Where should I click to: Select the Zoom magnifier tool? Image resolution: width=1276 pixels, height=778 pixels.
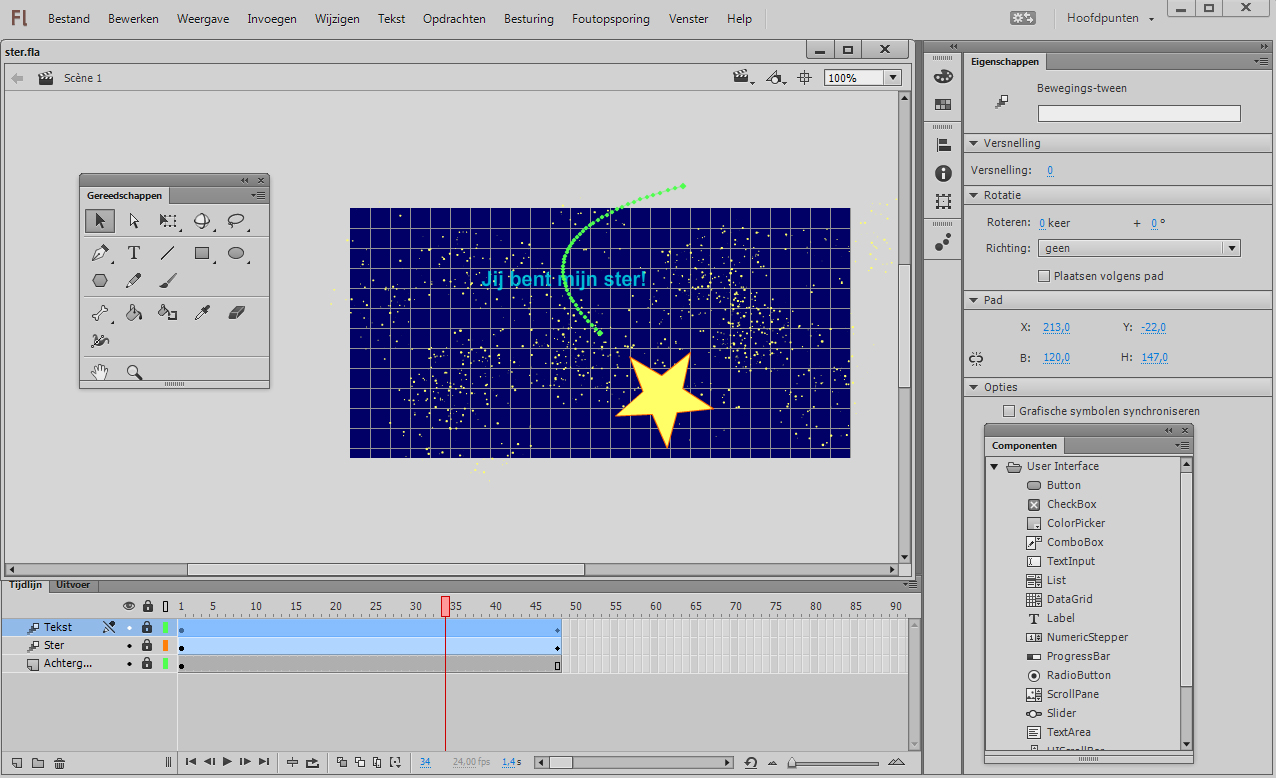(134, 373)
